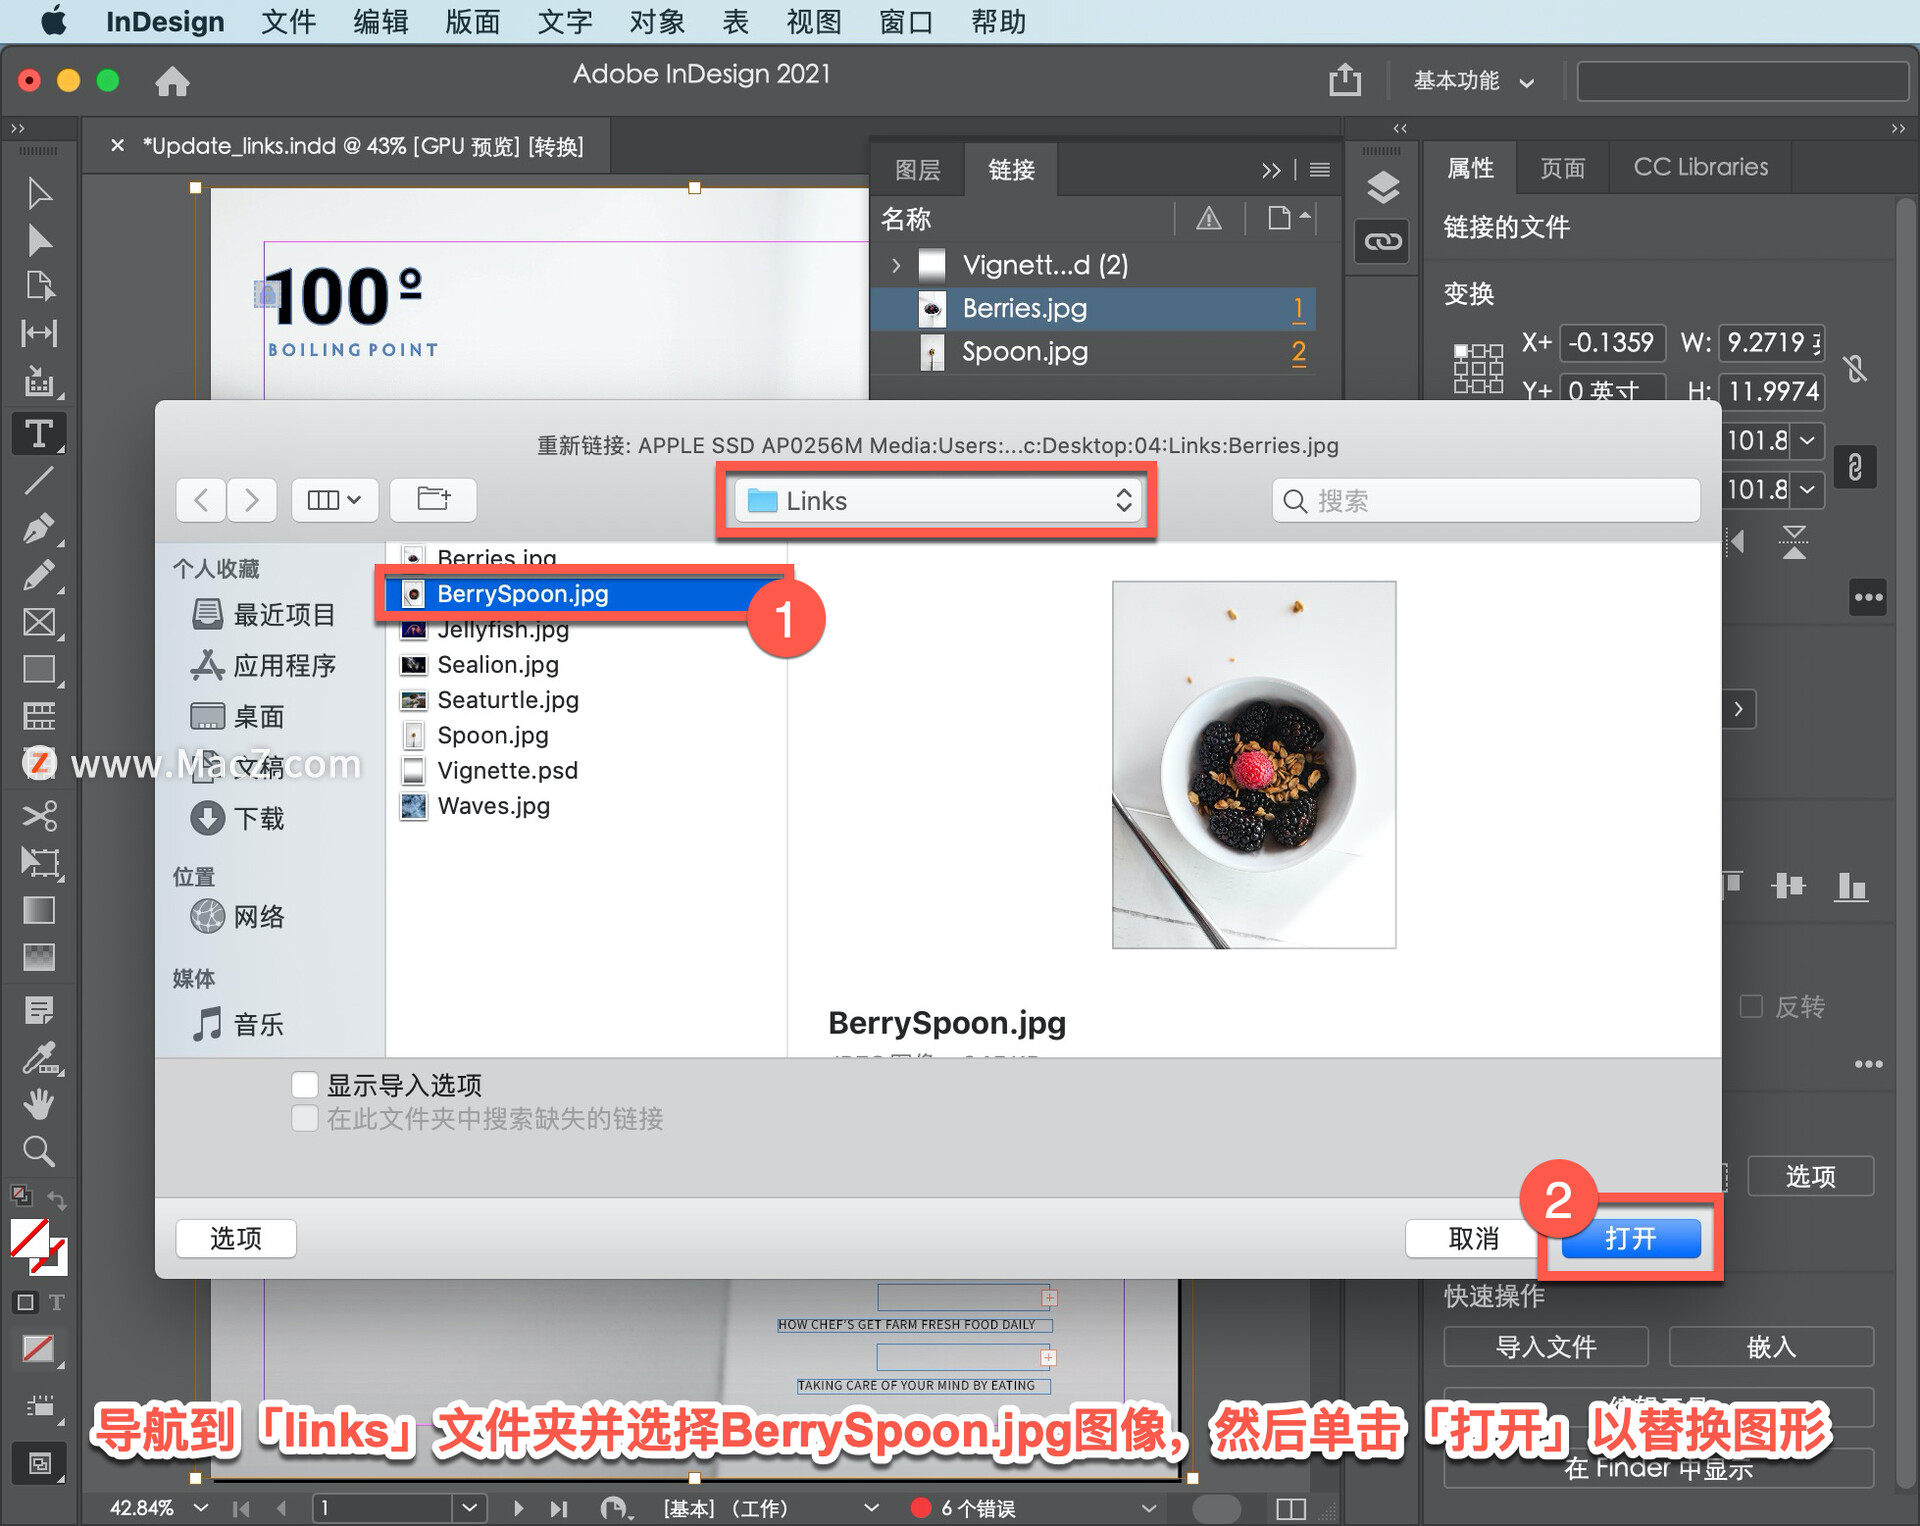Create a new folder in the relink dialog
Image resolution: width=1920 pixels, height=1526 pixels.
(432, 500)
